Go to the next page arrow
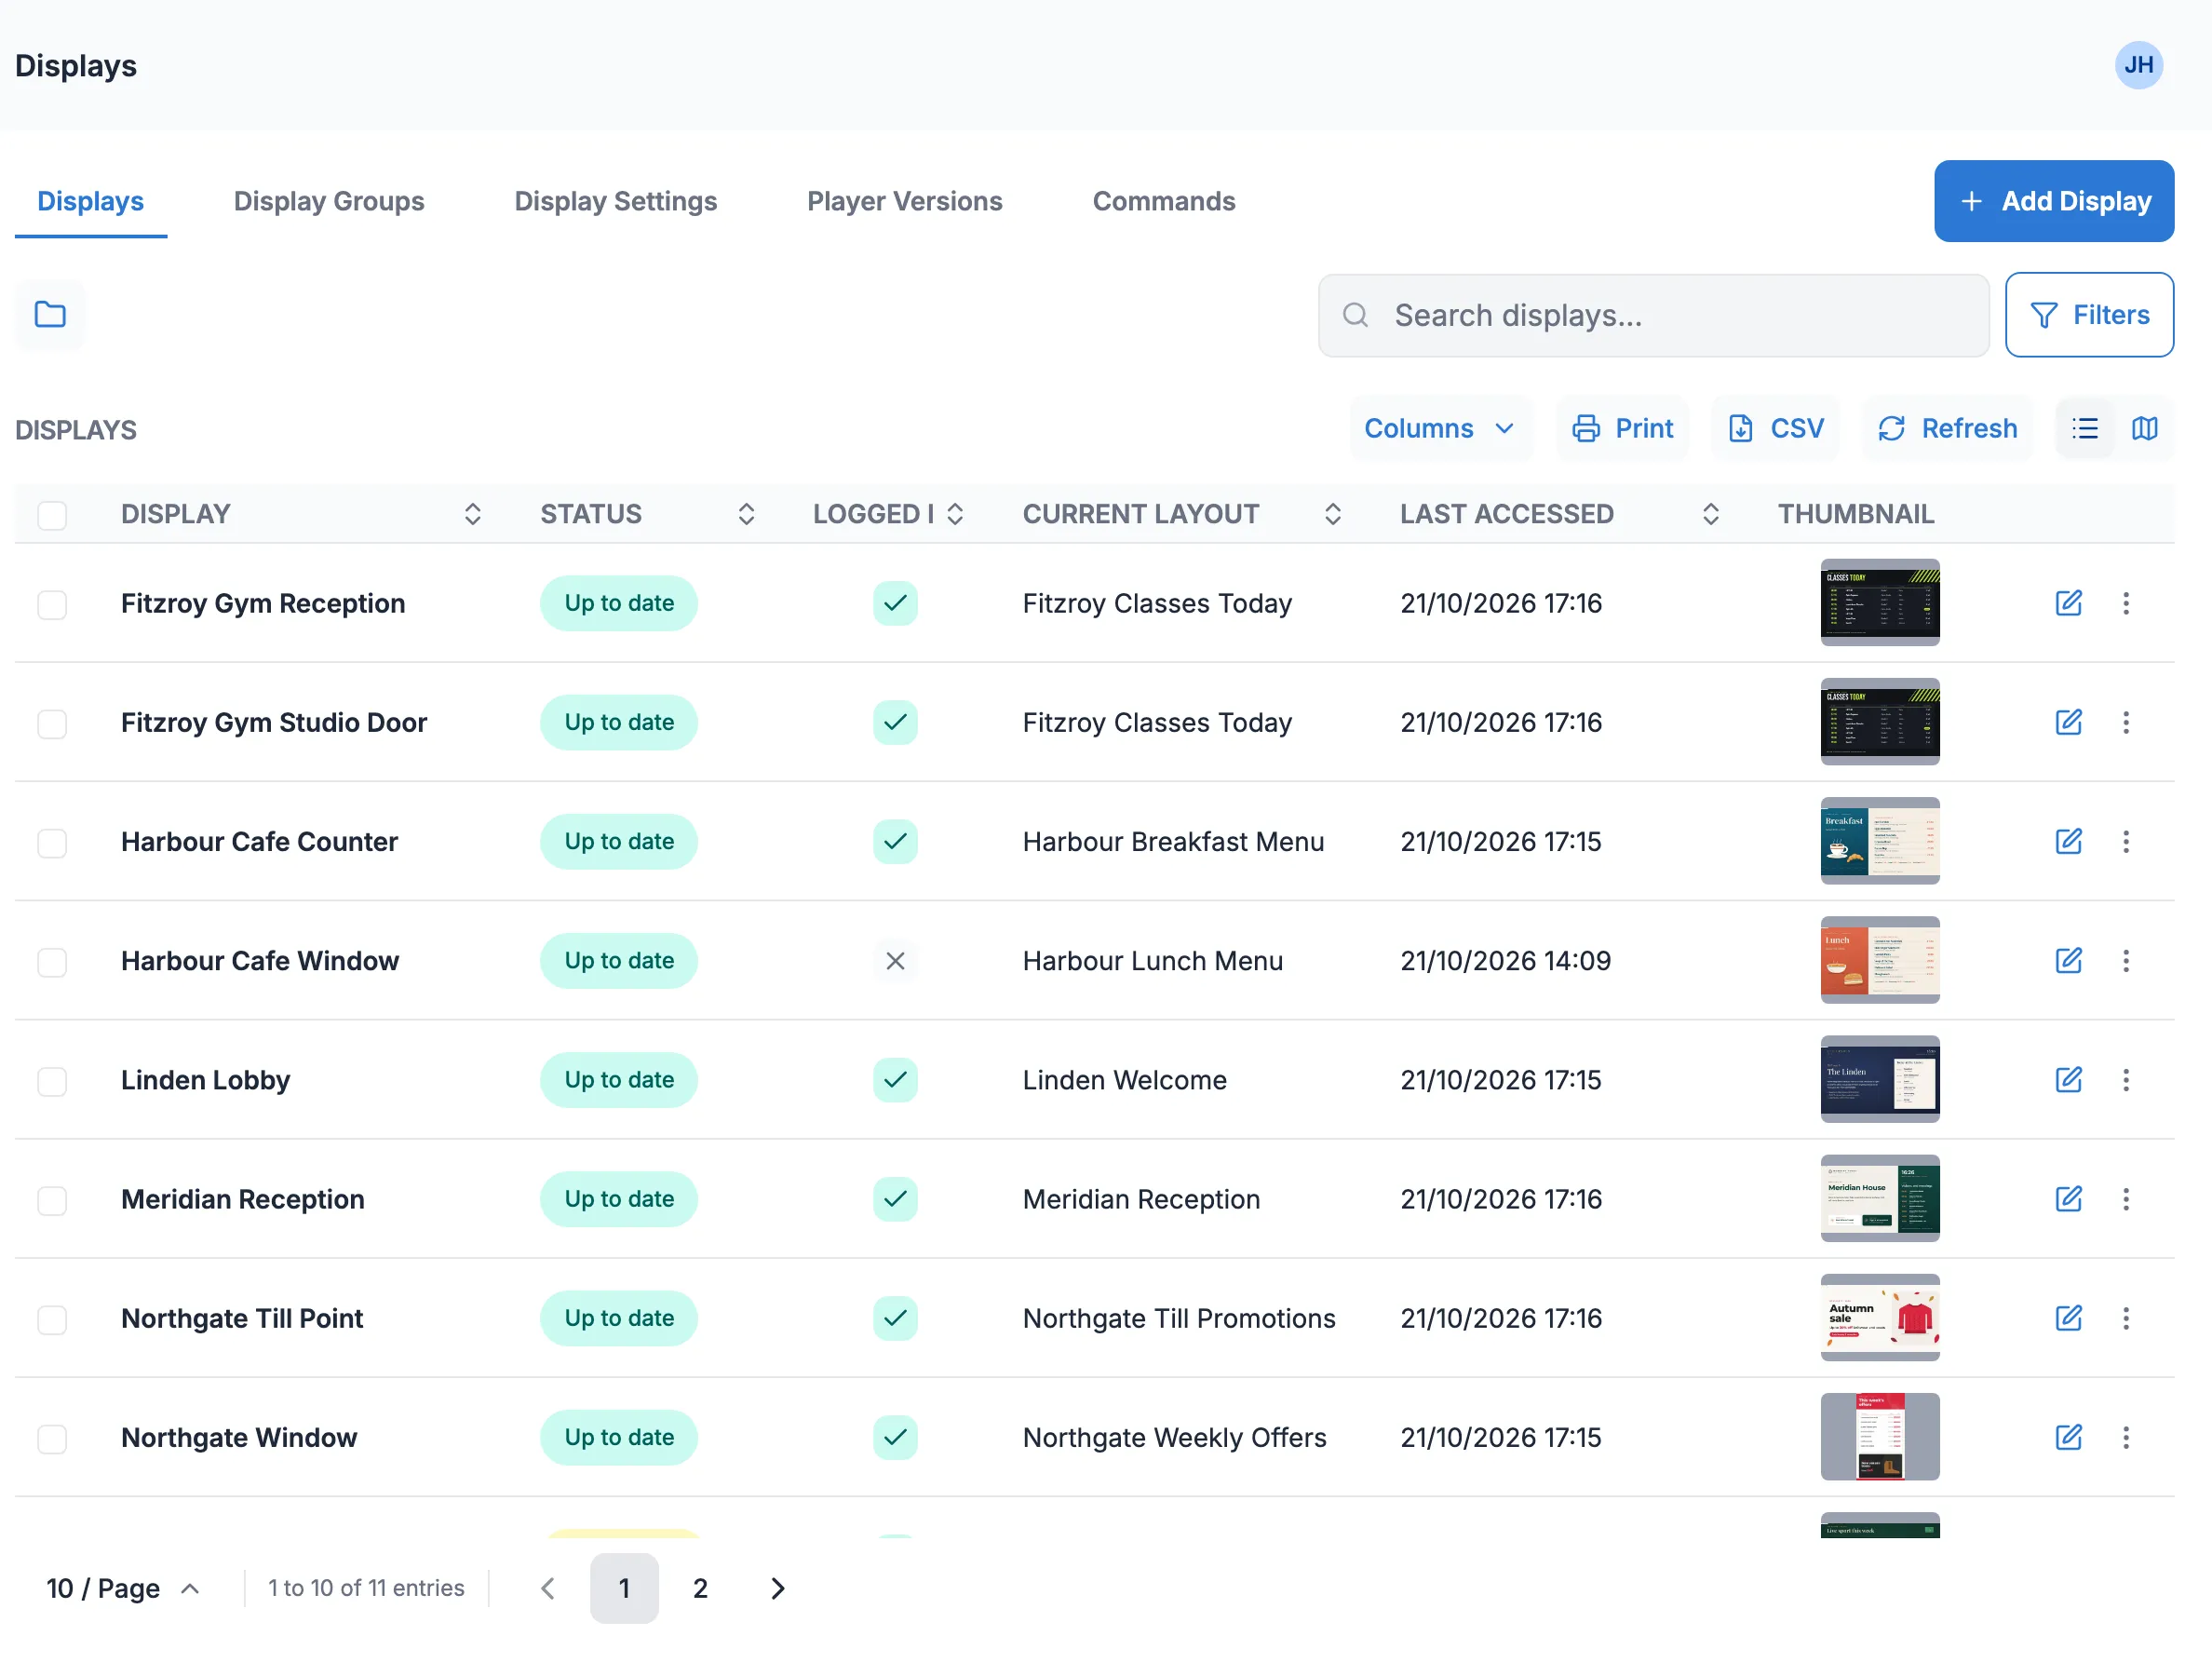This screenshot has width=2212, height=1676. click(777, 1588)
